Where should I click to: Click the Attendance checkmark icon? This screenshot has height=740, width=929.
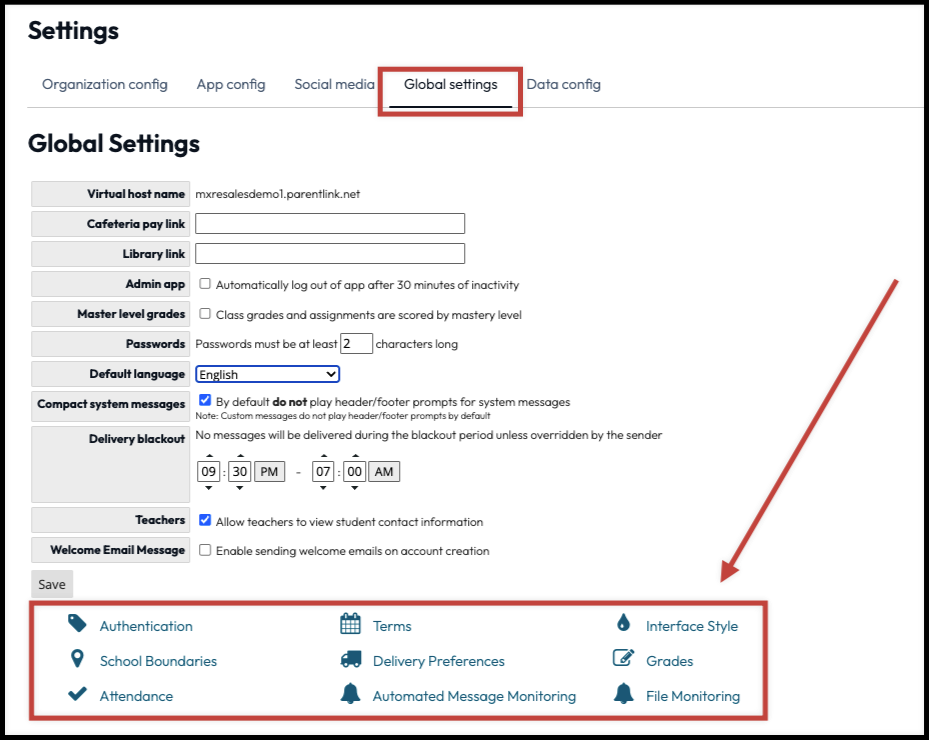76,693
